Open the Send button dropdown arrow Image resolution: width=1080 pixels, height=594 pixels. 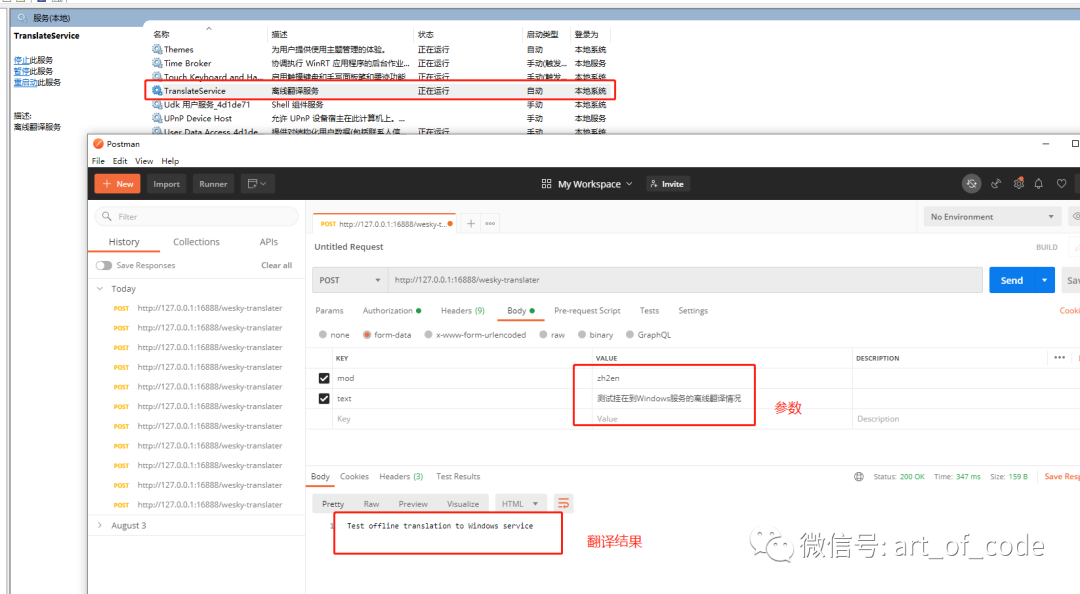pyautogui.click(x=1044, y=280)
